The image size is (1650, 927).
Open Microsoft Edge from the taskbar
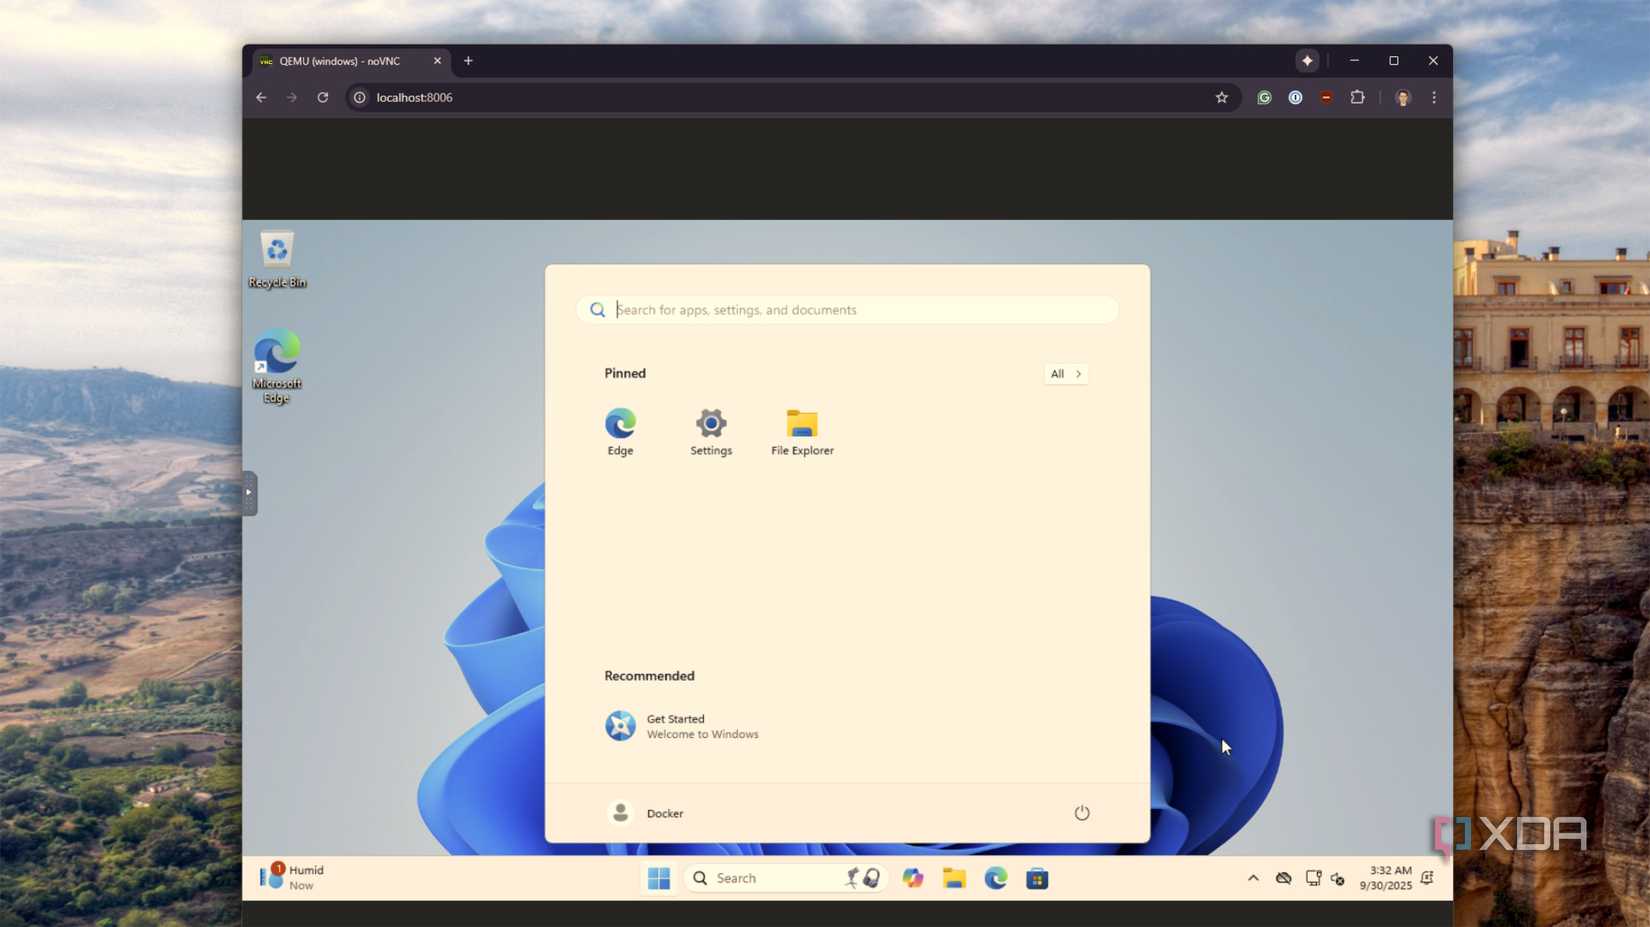pos(995,877)
